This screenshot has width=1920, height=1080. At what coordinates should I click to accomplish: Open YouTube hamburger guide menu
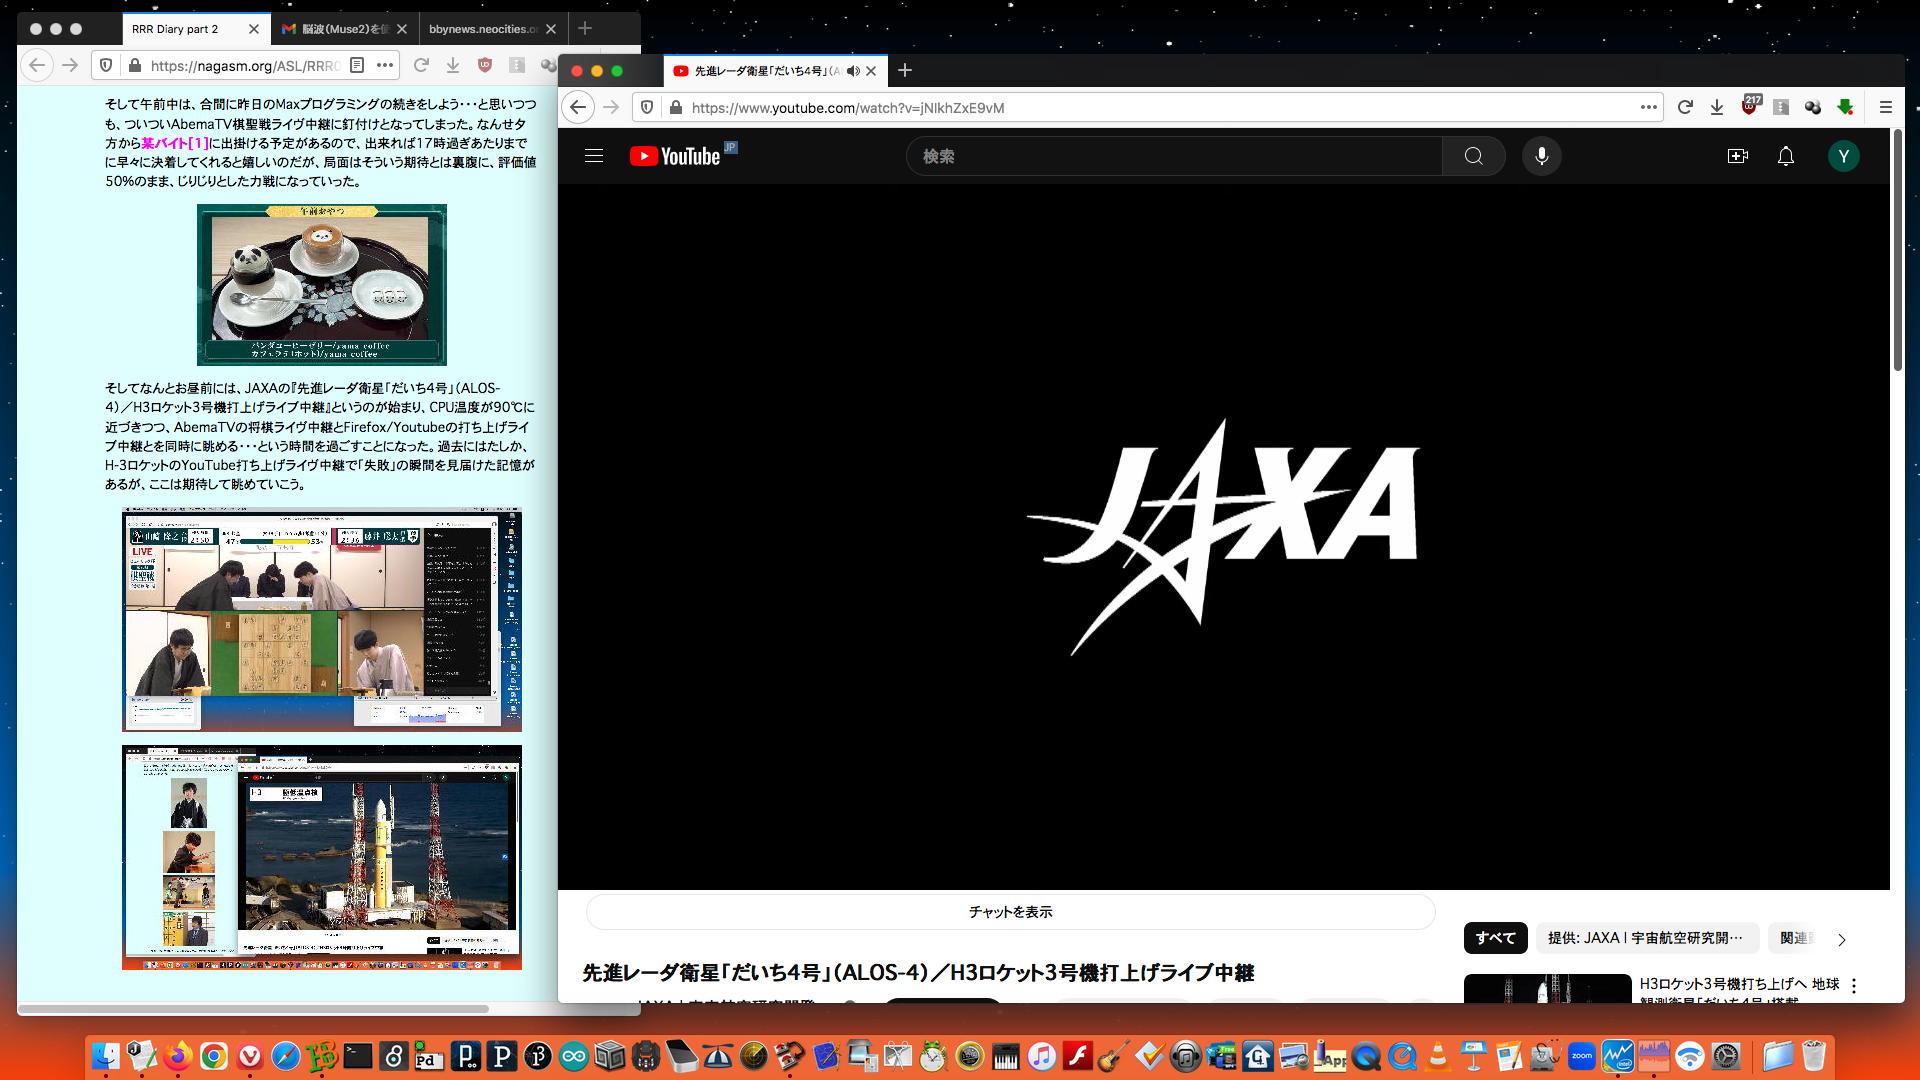(x=594, y=156)
